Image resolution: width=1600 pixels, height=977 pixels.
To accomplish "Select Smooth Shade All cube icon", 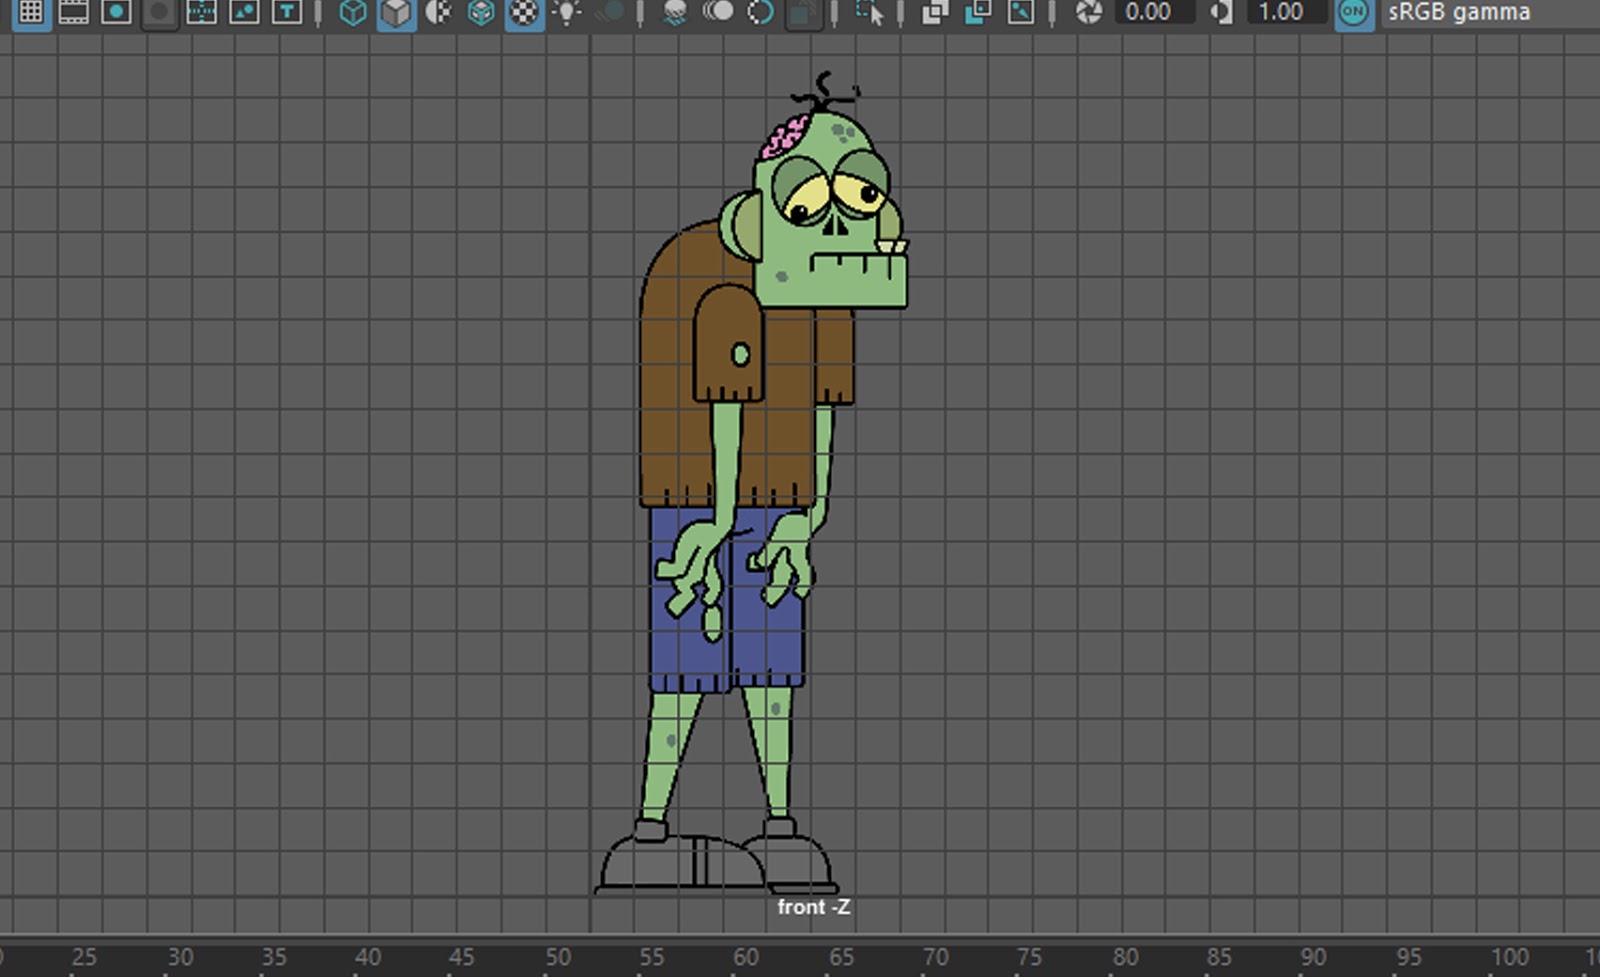I will click(x=396, y=12).
